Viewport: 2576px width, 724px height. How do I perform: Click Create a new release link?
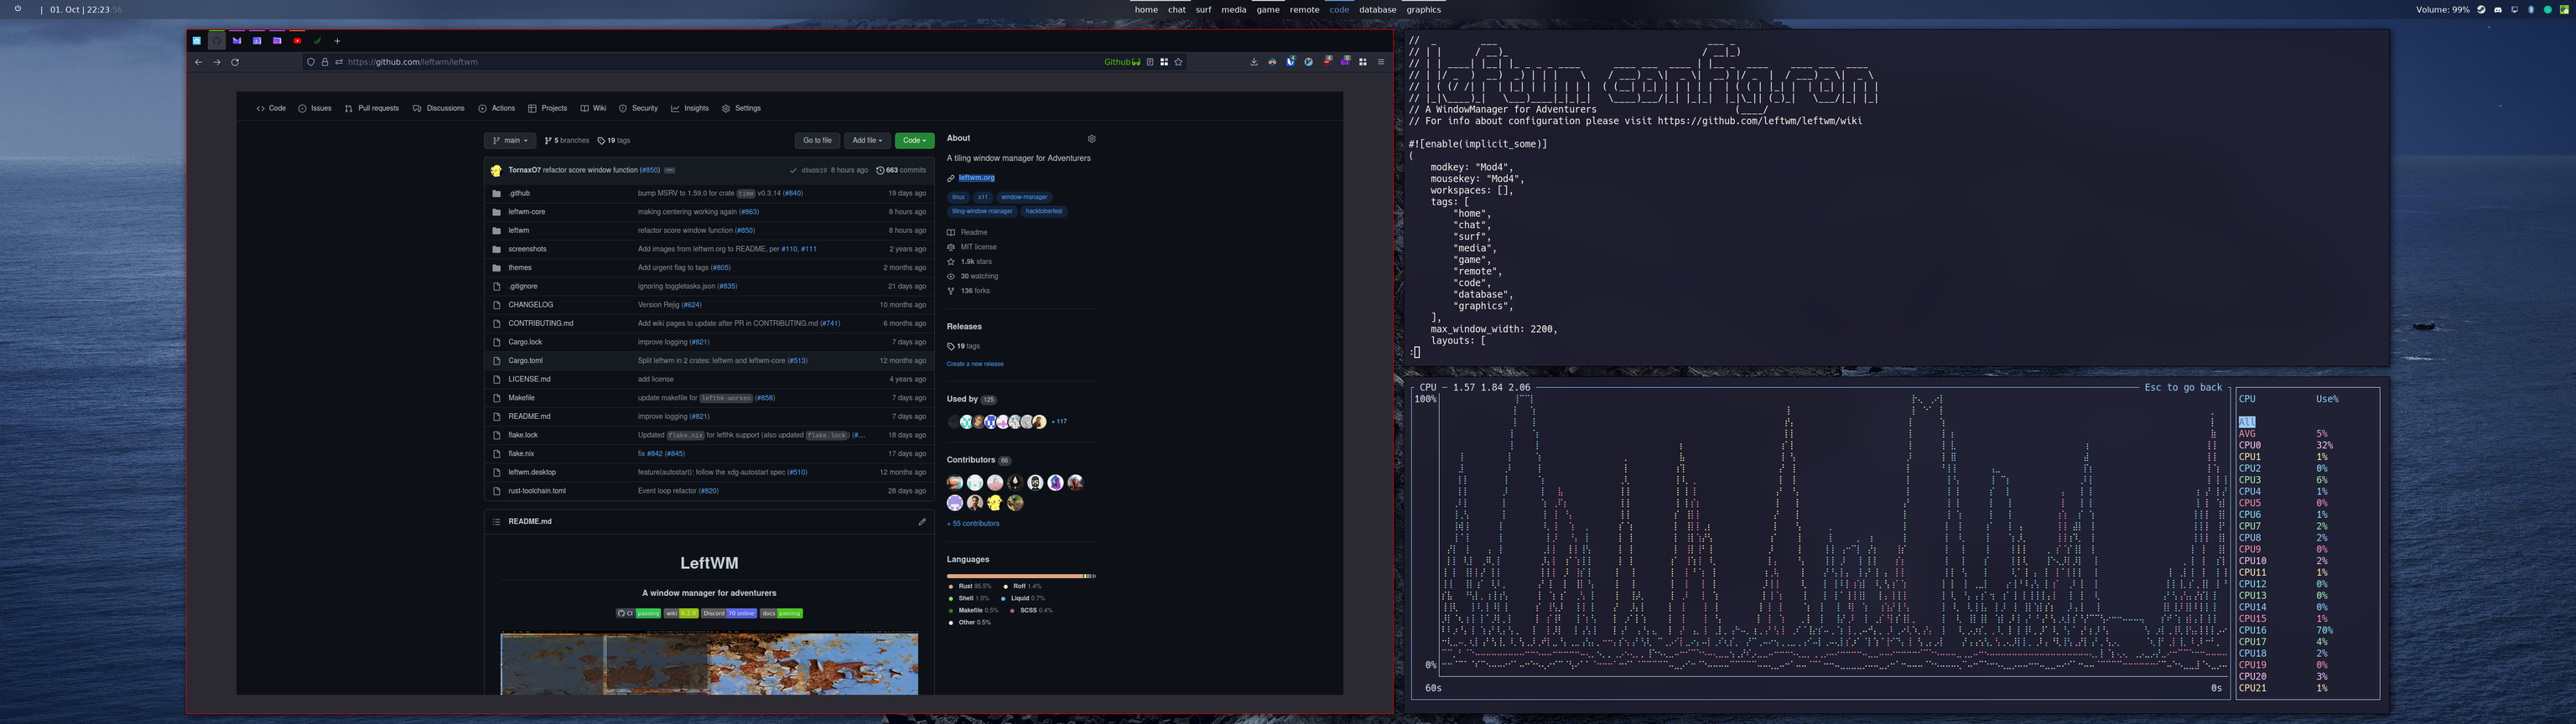(975, 364)
